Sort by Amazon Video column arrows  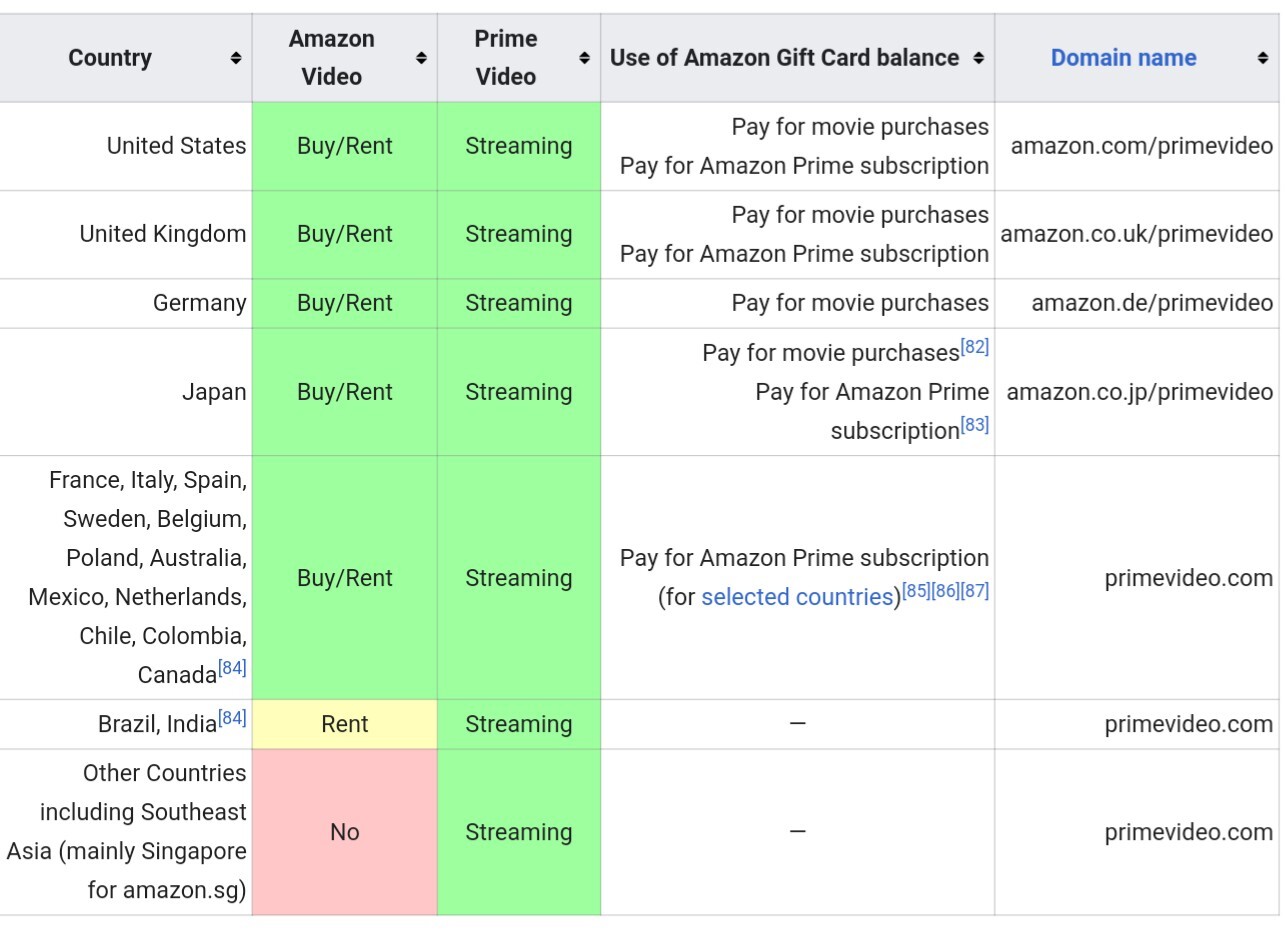click(x=421, y=58)
